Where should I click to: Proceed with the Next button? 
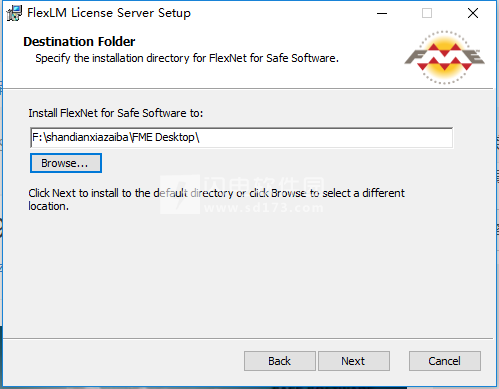(x=354, y=361)
